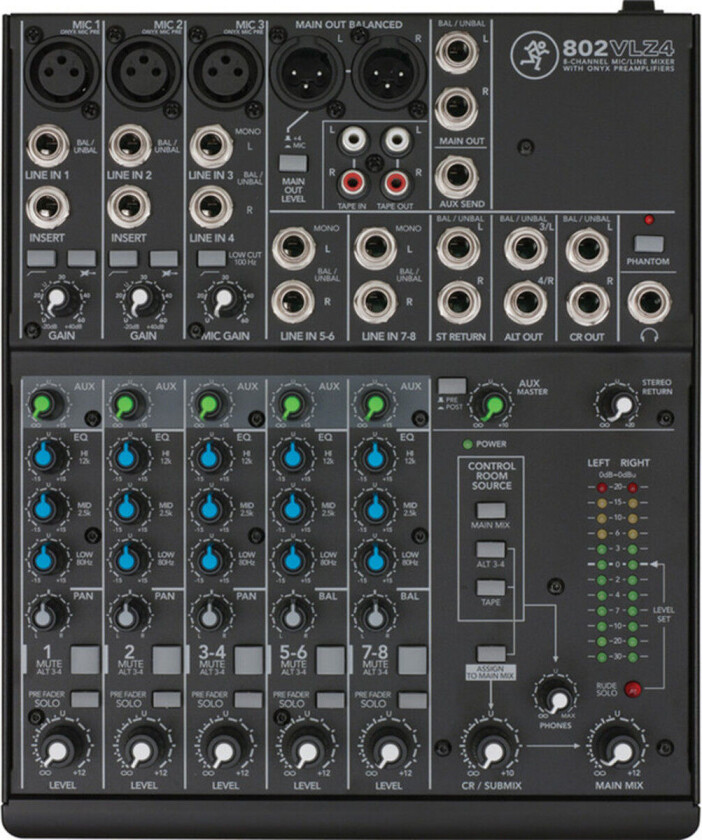Viewport: 702px width, 840px height.
Task: Toggle the Channel 7-8 MUTE button
Action: pyautogui.click(x=413, y=659)
